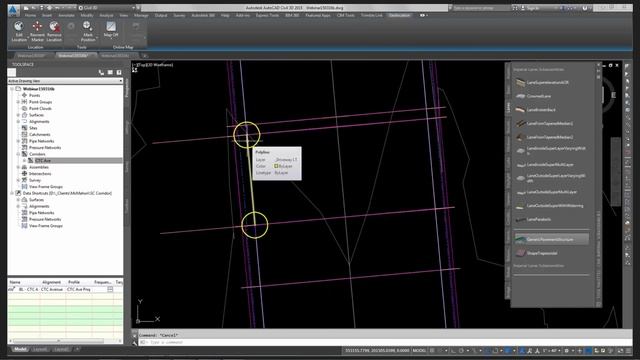
Task: Select the Intersections tree node
Action: pyautogui.click(x=40, y=174)
